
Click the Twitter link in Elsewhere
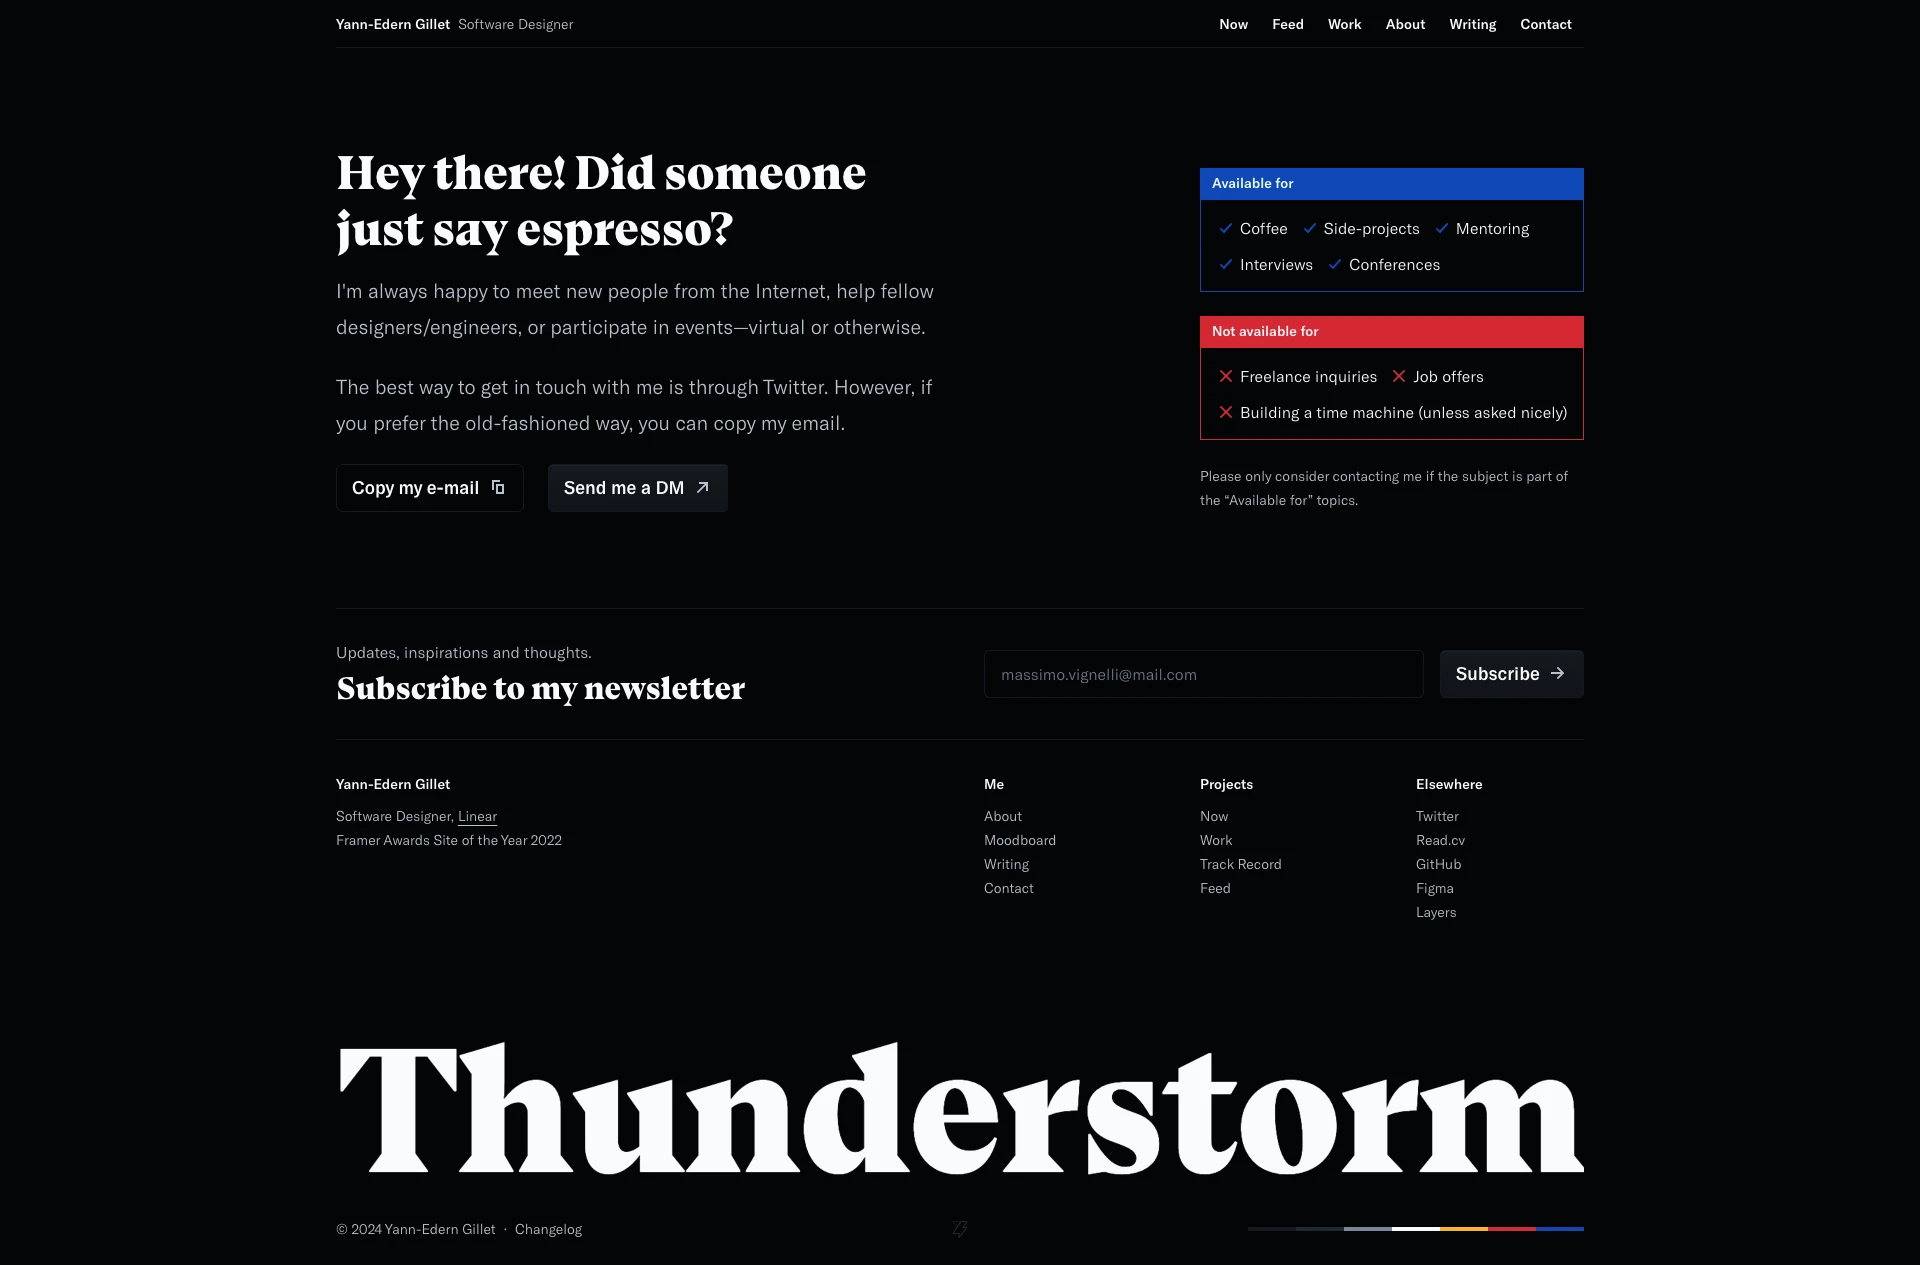tap(1437, 815)
